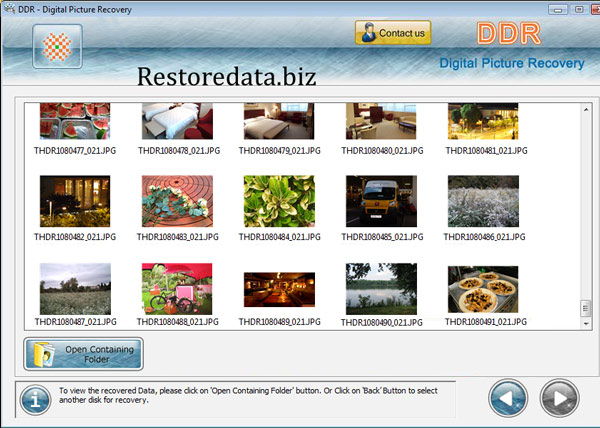Select the green leaves thumbnail THDR1080484_021.JPG
The height and width of the screenshot is (428, 600).
point(279,201)
